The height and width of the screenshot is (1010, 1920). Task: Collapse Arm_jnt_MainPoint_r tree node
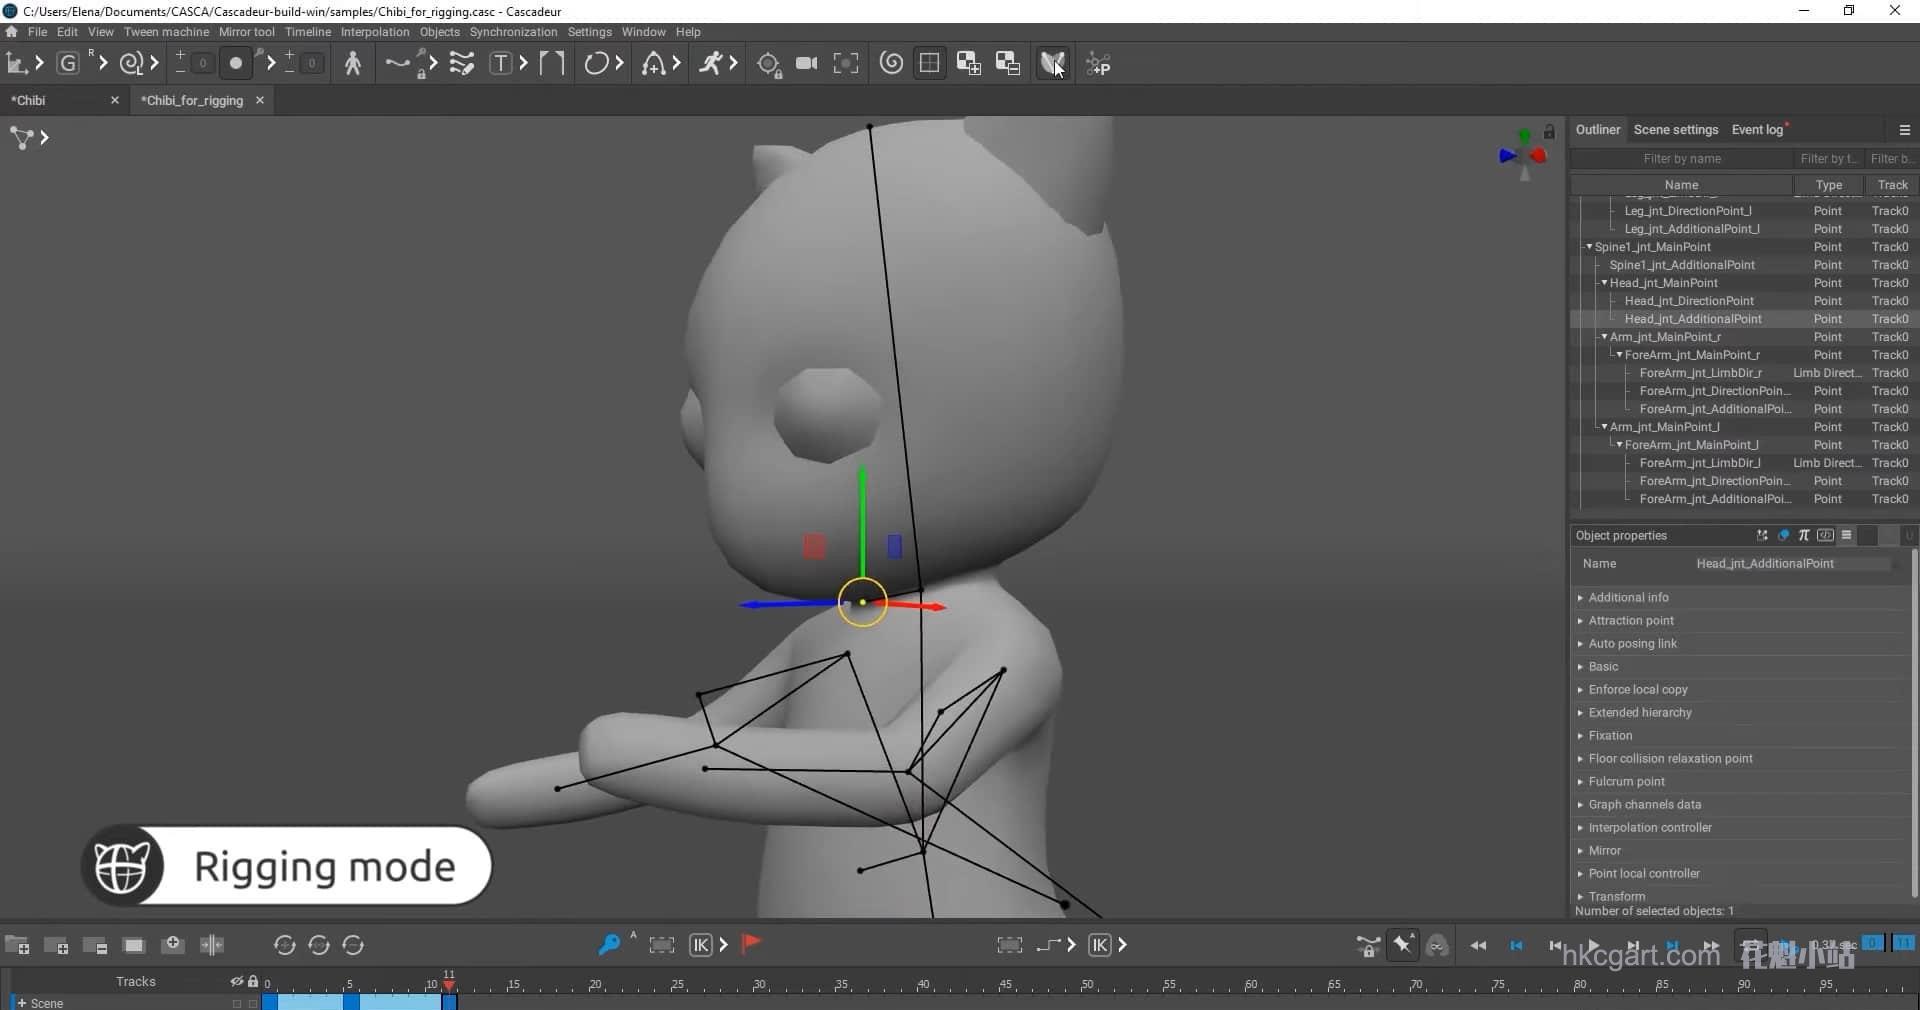pos(1604,337)
